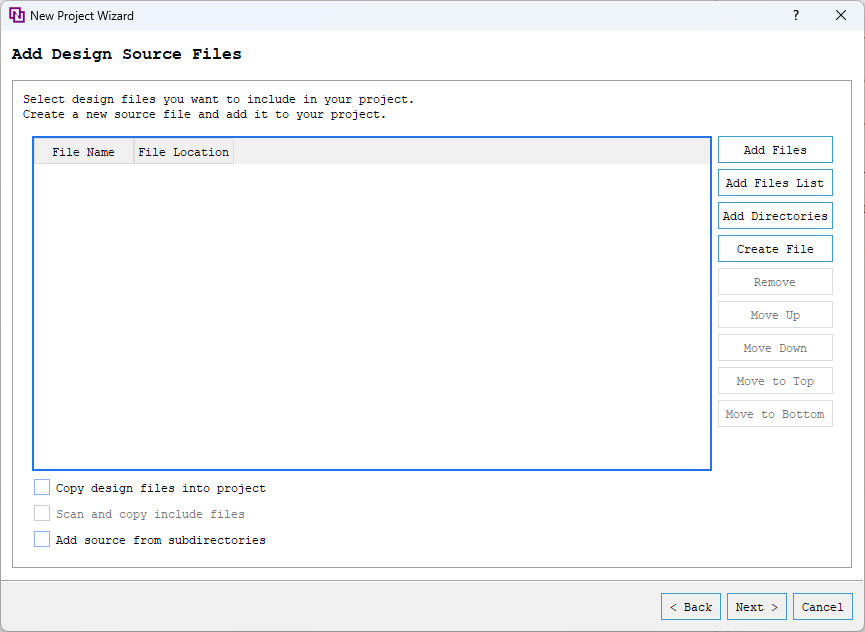Image resolution: width=865 pixels, height=632 pixels.
Task: Create a new source file
Action: [x=775, y=248]
